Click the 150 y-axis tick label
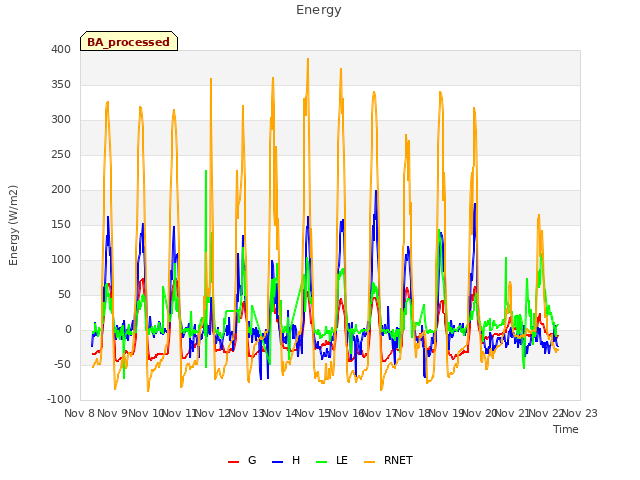Viewport: 640px width, 480px height. coord(61,224)
